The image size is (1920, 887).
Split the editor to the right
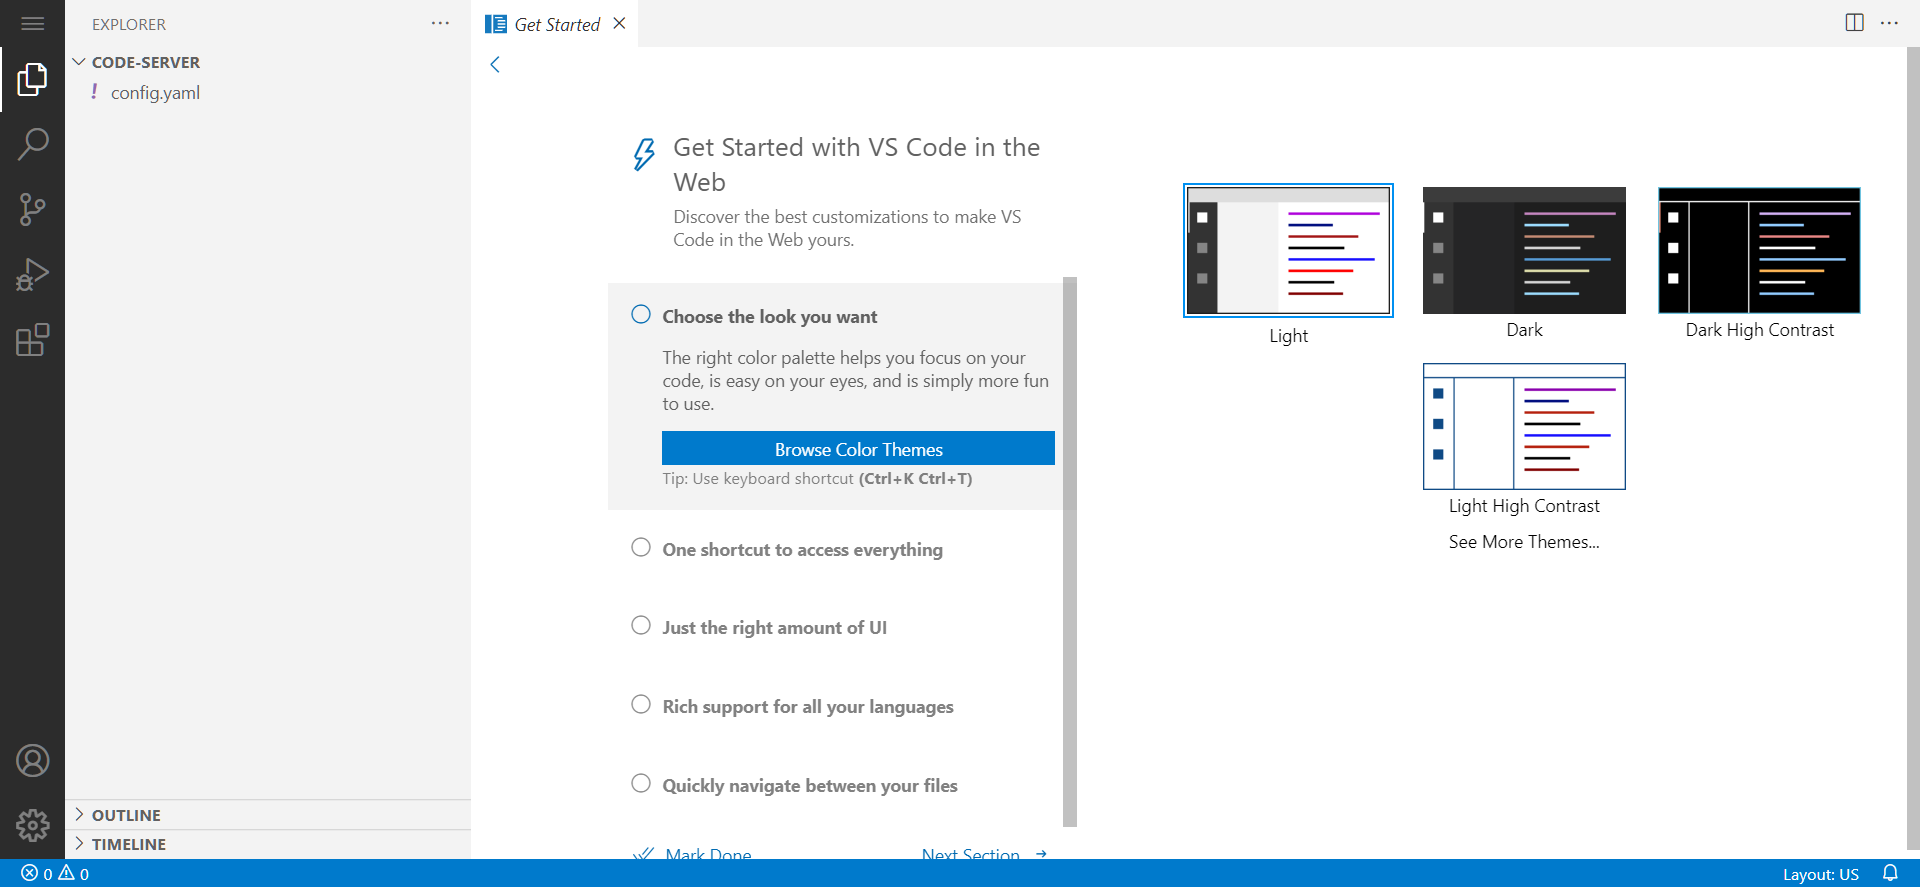1854,23
